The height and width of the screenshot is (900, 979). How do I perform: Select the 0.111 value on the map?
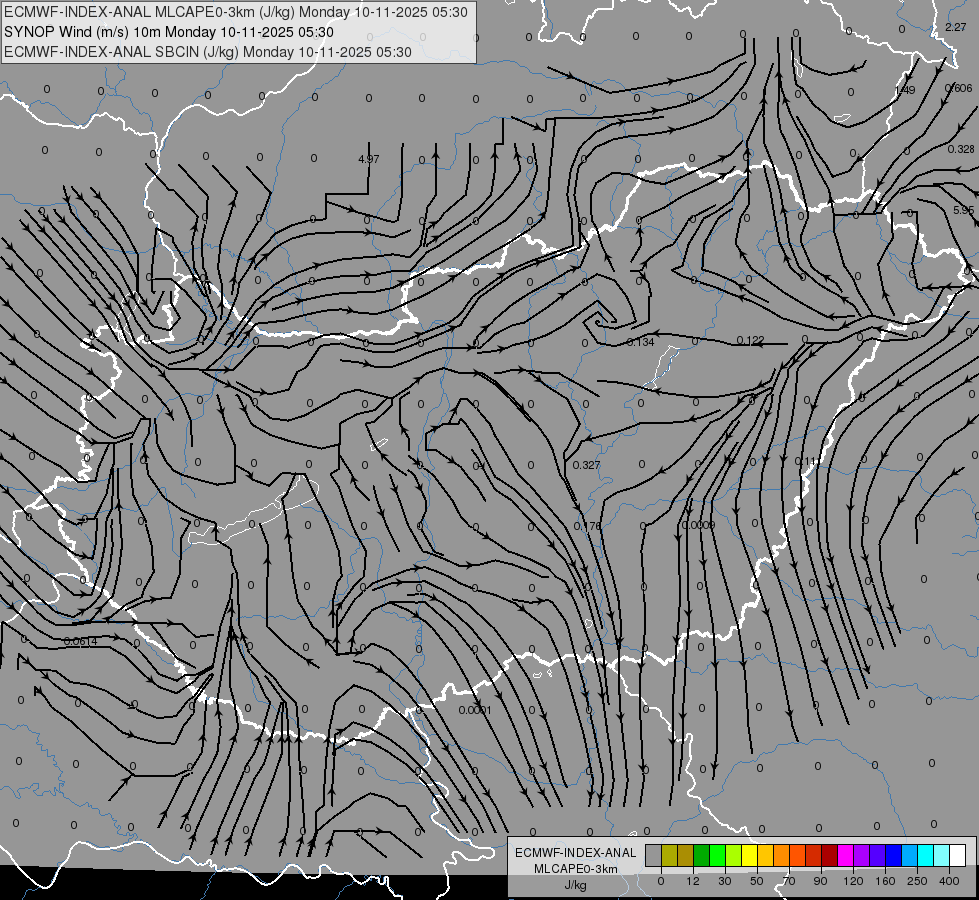pyautogui.click(x=808, y=462)
